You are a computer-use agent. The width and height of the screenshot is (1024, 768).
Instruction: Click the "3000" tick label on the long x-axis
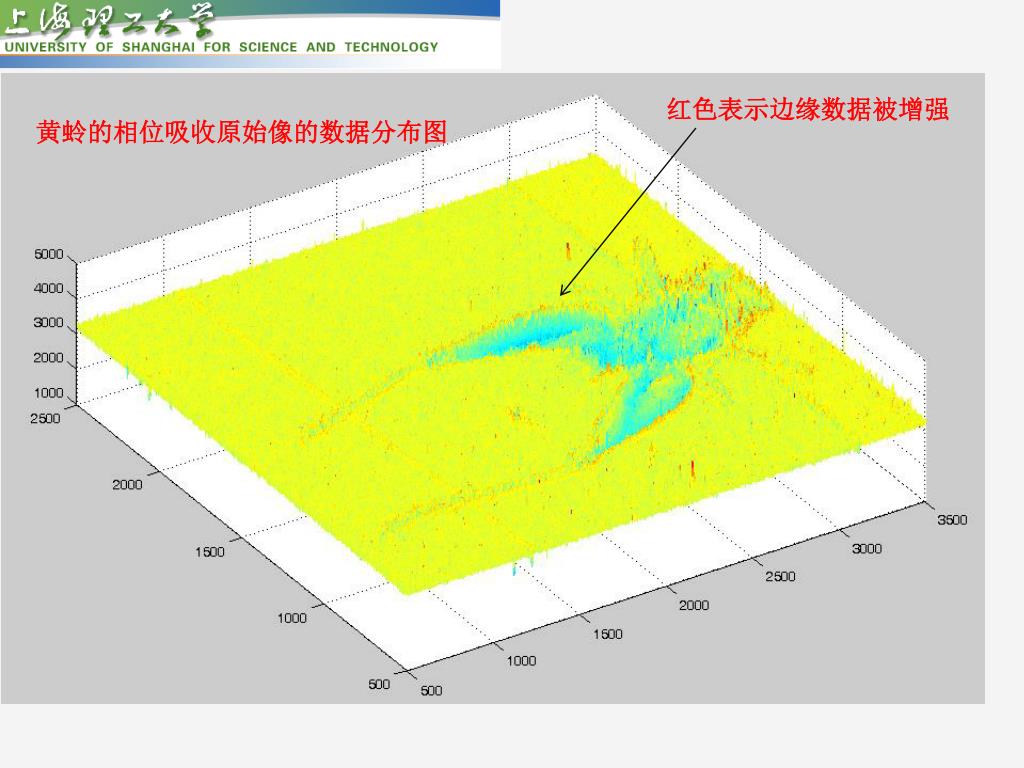(x=867, y=549)
